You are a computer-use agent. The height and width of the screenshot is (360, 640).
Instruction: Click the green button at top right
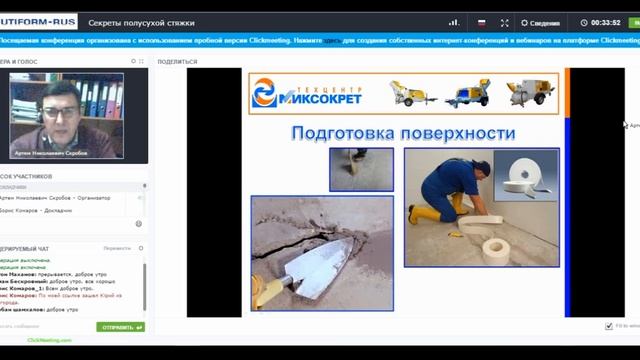(635, 23)
